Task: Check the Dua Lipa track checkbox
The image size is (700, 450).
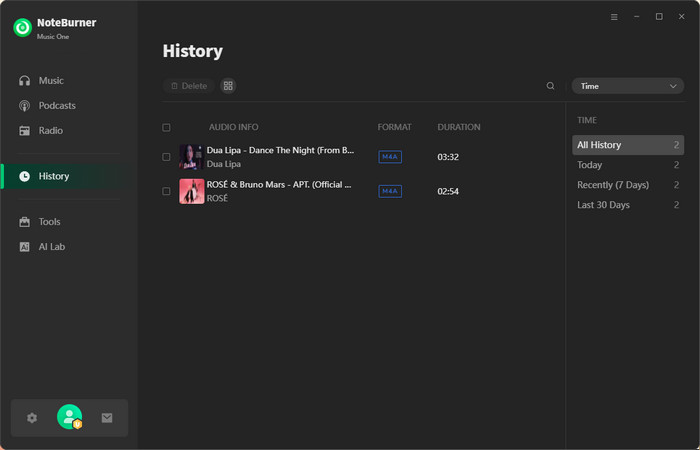Action: click(x=166, y=157)
